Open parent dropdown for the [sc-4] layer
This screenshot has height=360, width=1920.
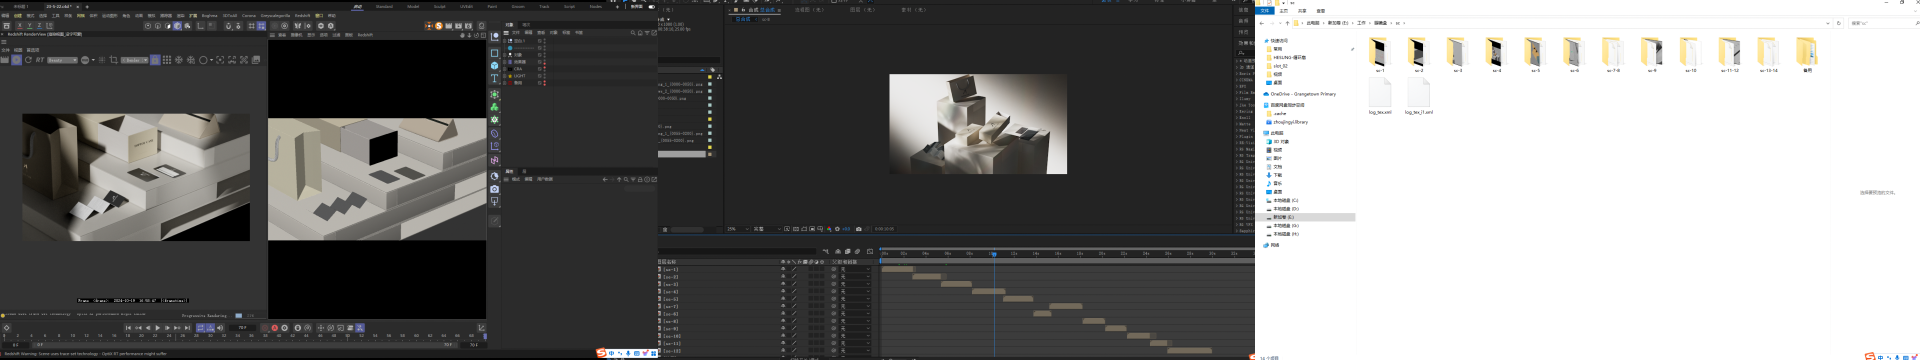[855, 292]
